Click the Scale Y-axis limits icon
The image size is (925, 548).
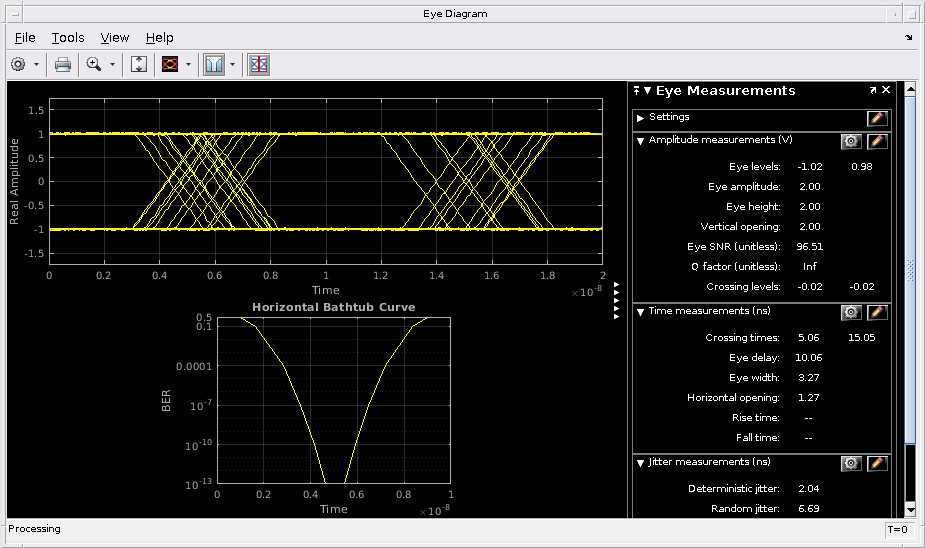pyautogui.click(x=139, y=64)
